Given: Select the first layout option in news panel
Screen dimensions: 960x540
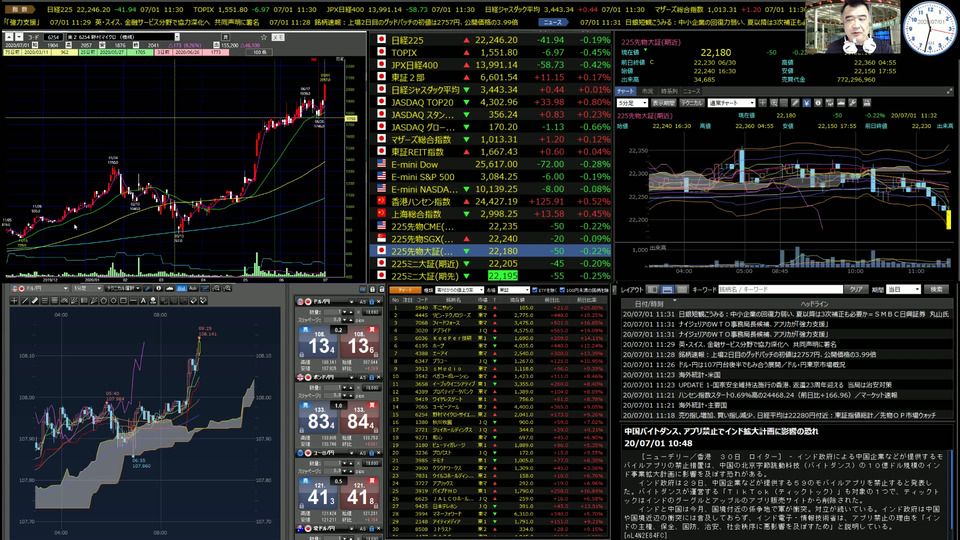Looking at the screenshot, I should 654,290.
